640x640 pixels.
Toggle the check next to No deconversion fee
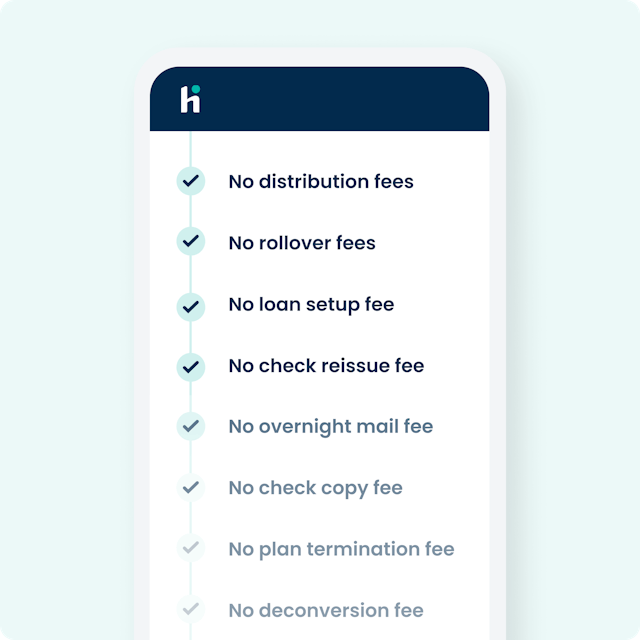[x=190, y=610]
